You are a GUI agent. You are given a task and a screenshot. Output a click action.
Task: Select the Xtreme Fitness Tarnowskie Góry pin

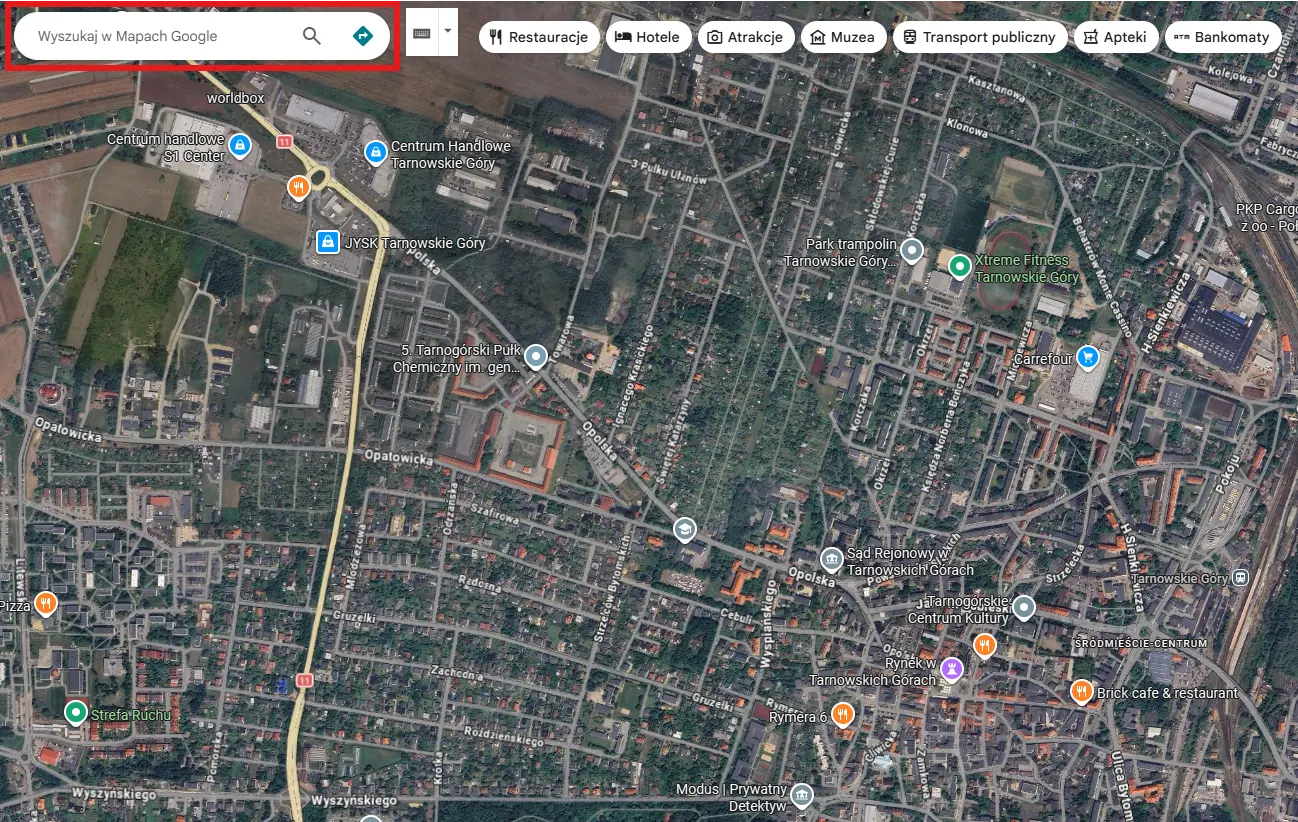click(959, 267)
